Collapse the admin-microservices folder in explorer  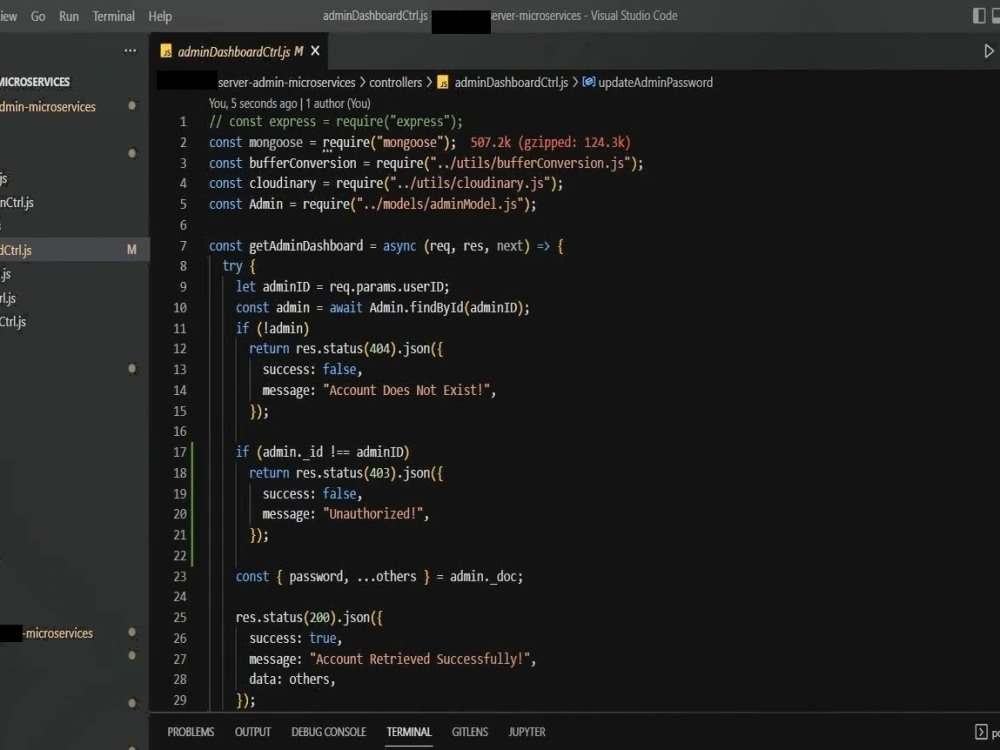click(48, 107)
